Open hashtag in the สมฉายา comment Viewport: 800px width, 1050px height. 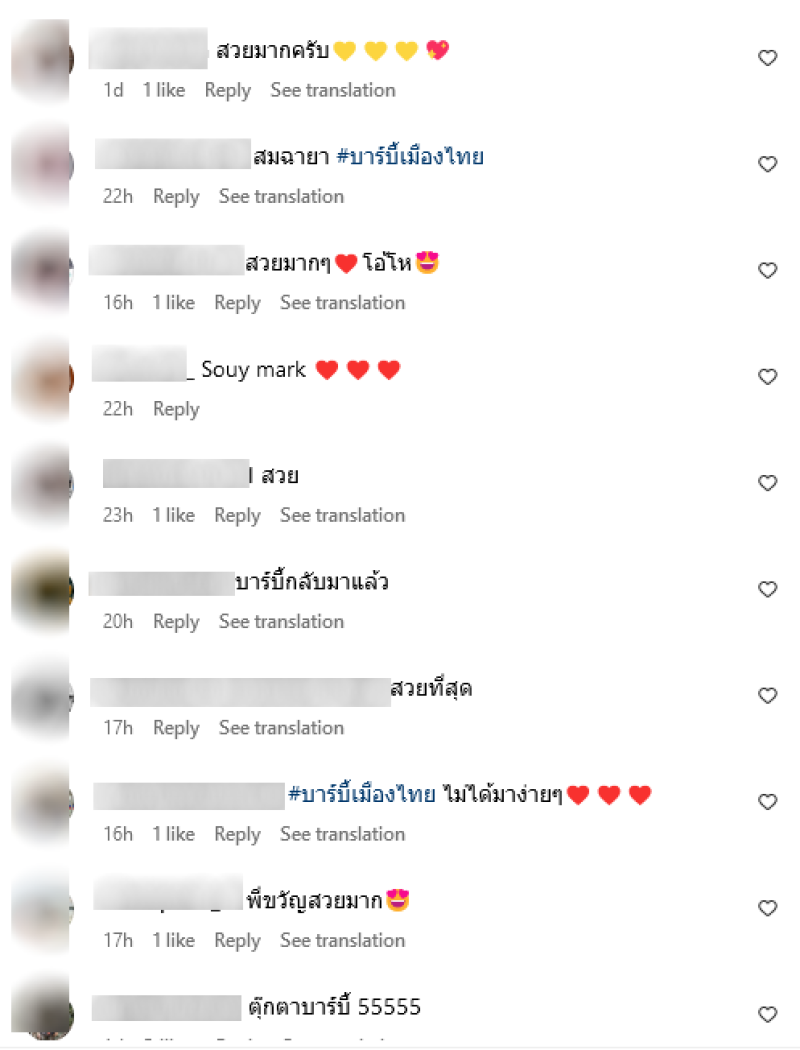410,157
